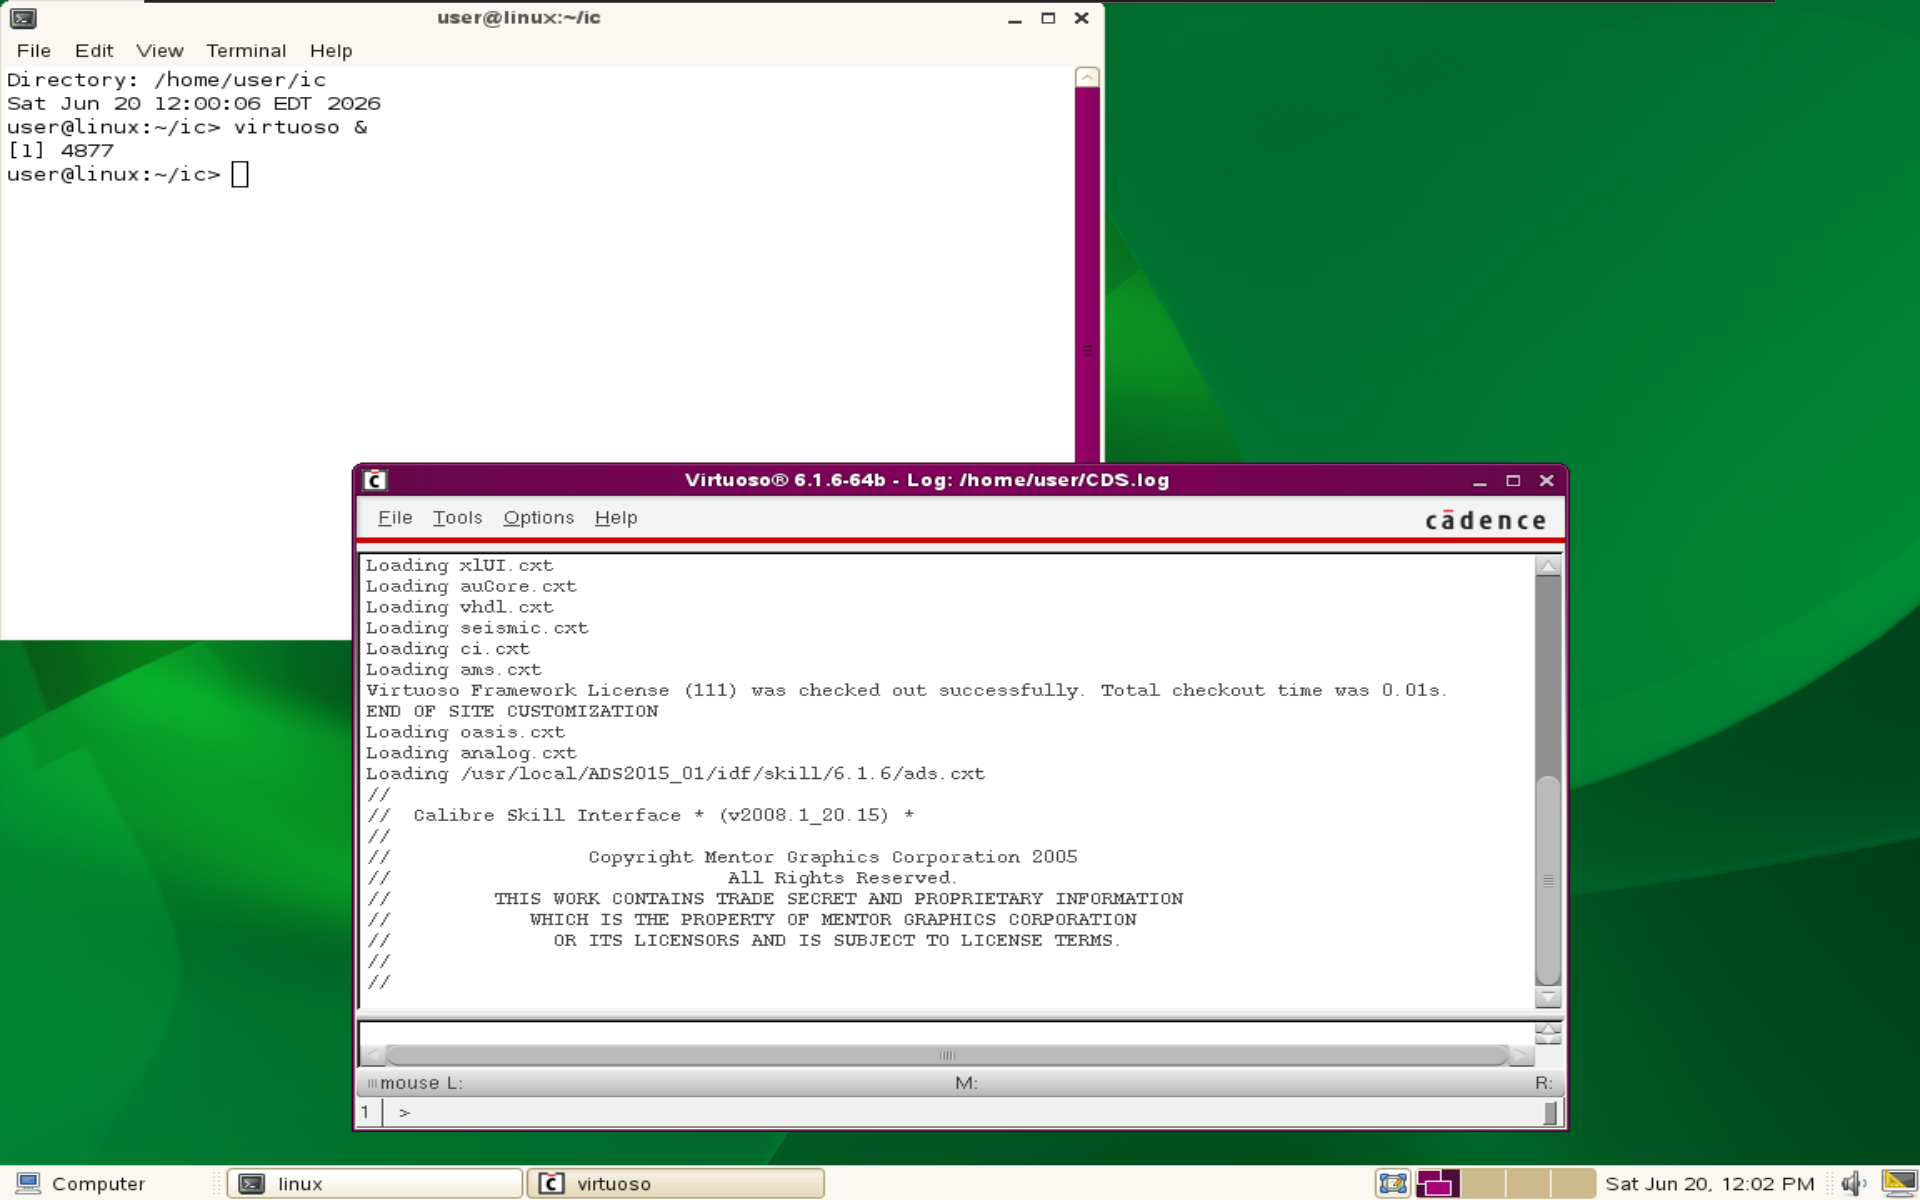Click 'Copyright Mentor Graphics Corporation 2005' line
This screenshot has width=1920, height=1200.
[x=832, y=857]
